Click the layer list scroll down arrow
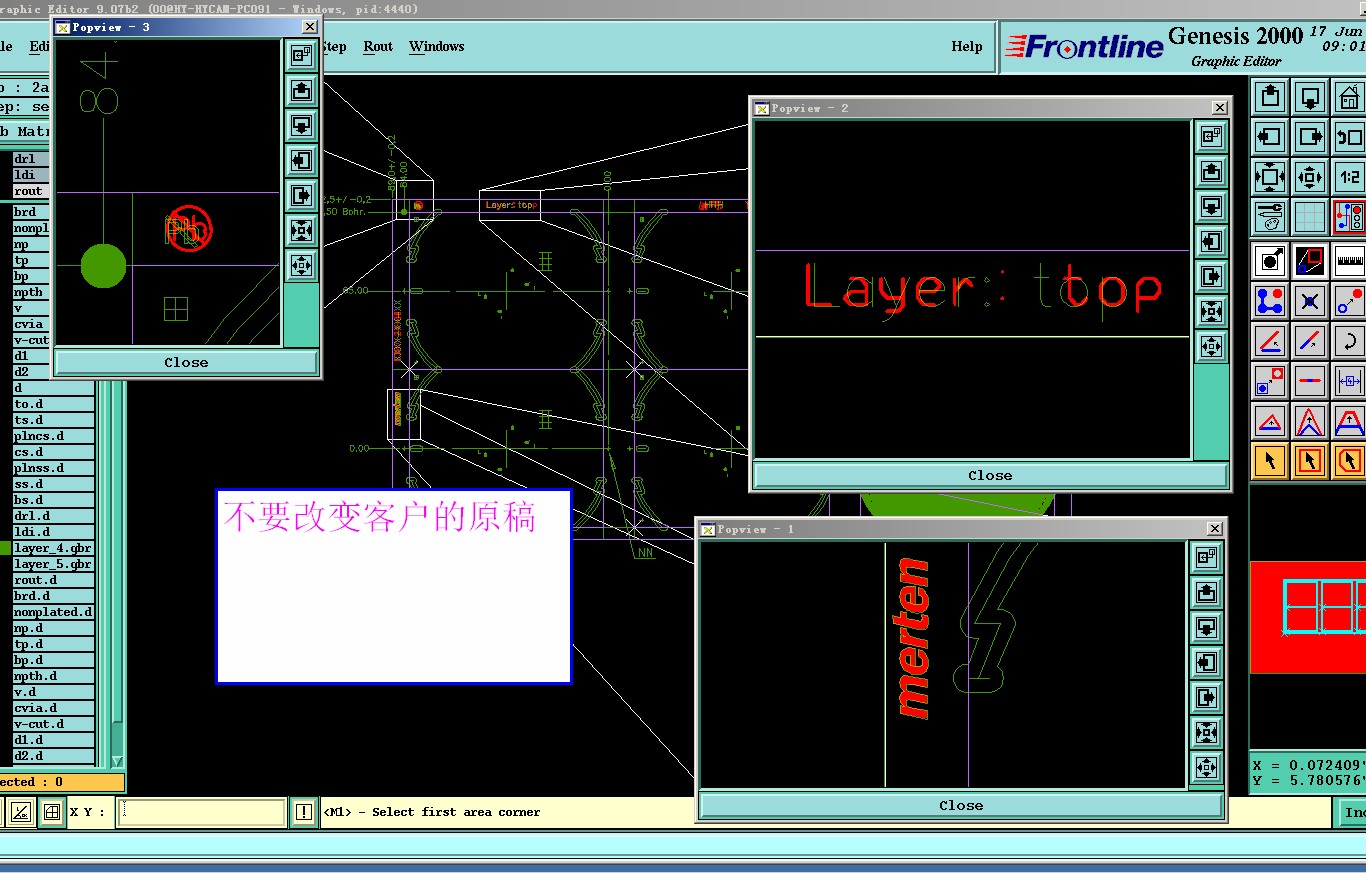This screenshot has height=874, width=1366. point(117,761)
